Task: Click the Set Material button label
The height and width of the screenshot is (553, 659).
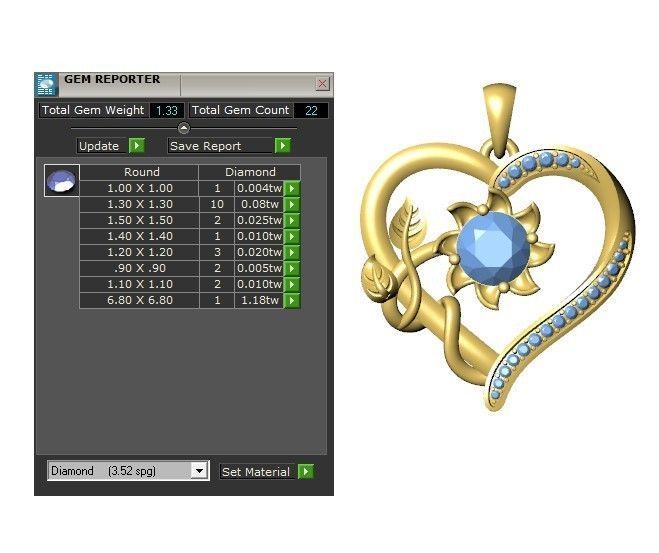Action: (x=256, y=472)
